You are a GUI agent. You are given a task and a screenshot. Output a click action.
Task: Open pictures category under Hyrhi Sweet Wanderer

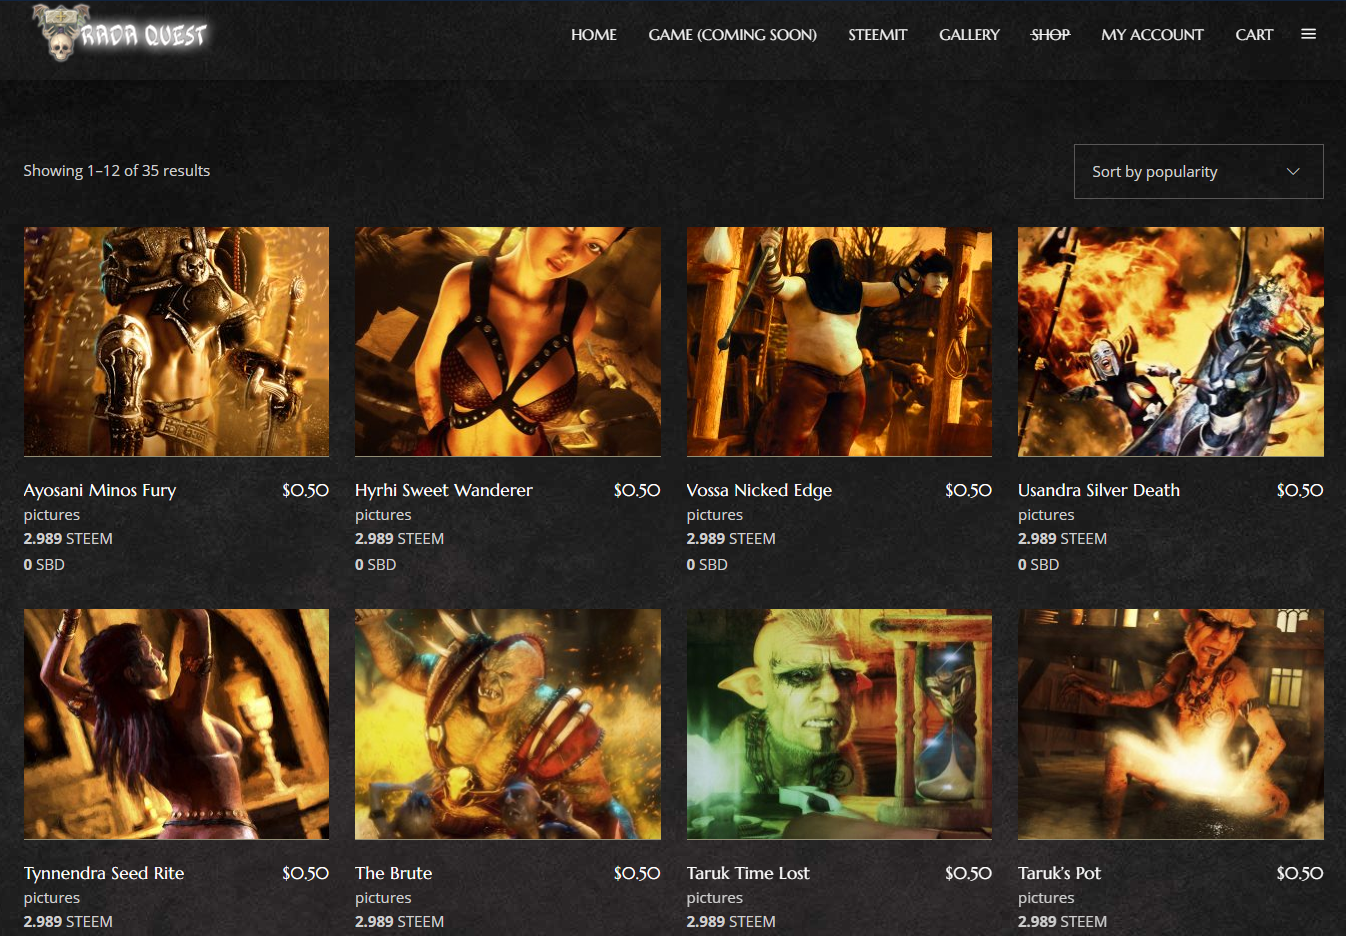coord(383,515)
